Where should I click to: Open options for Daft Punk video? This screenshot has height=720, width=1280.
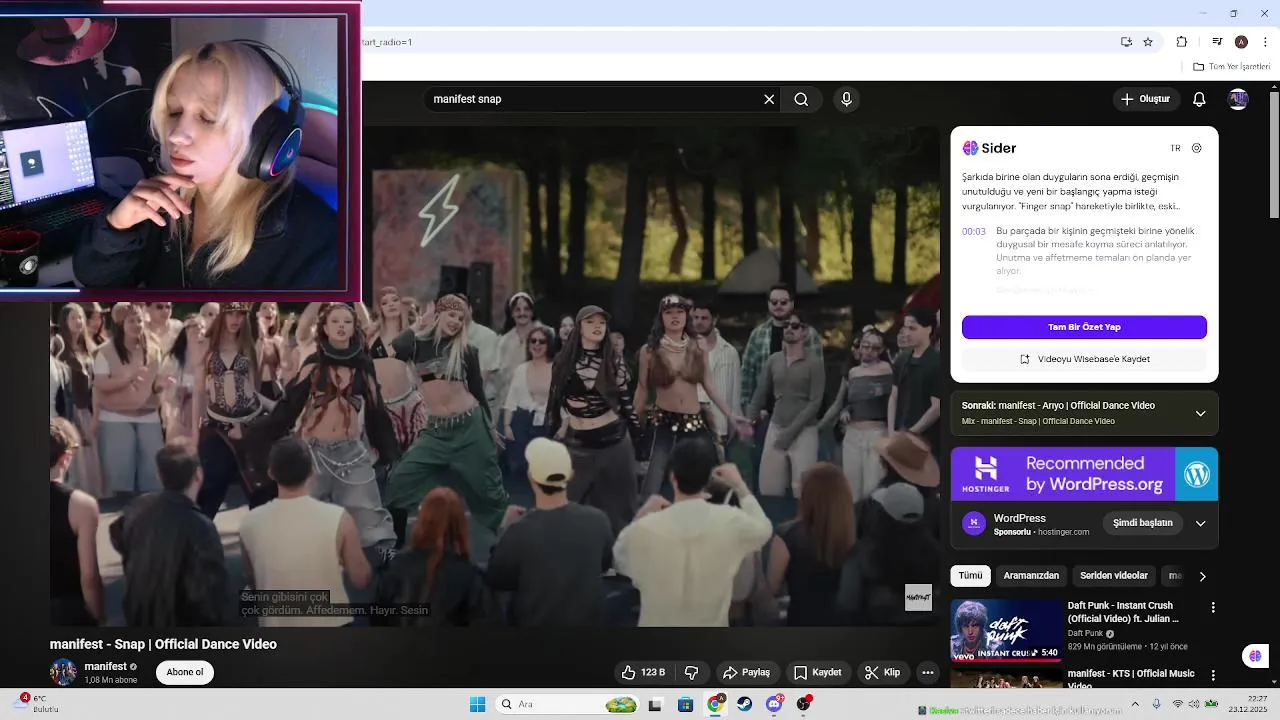[1213, 607]
